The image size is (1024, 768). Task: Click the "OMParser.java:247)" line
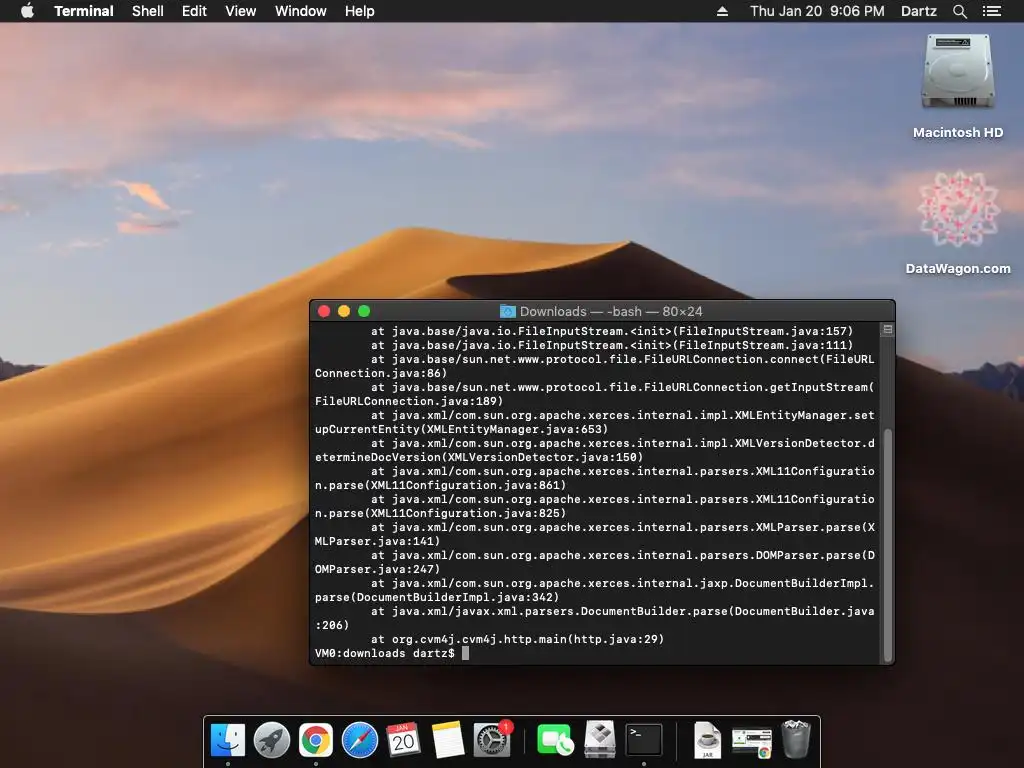click(x=377, y=569)
